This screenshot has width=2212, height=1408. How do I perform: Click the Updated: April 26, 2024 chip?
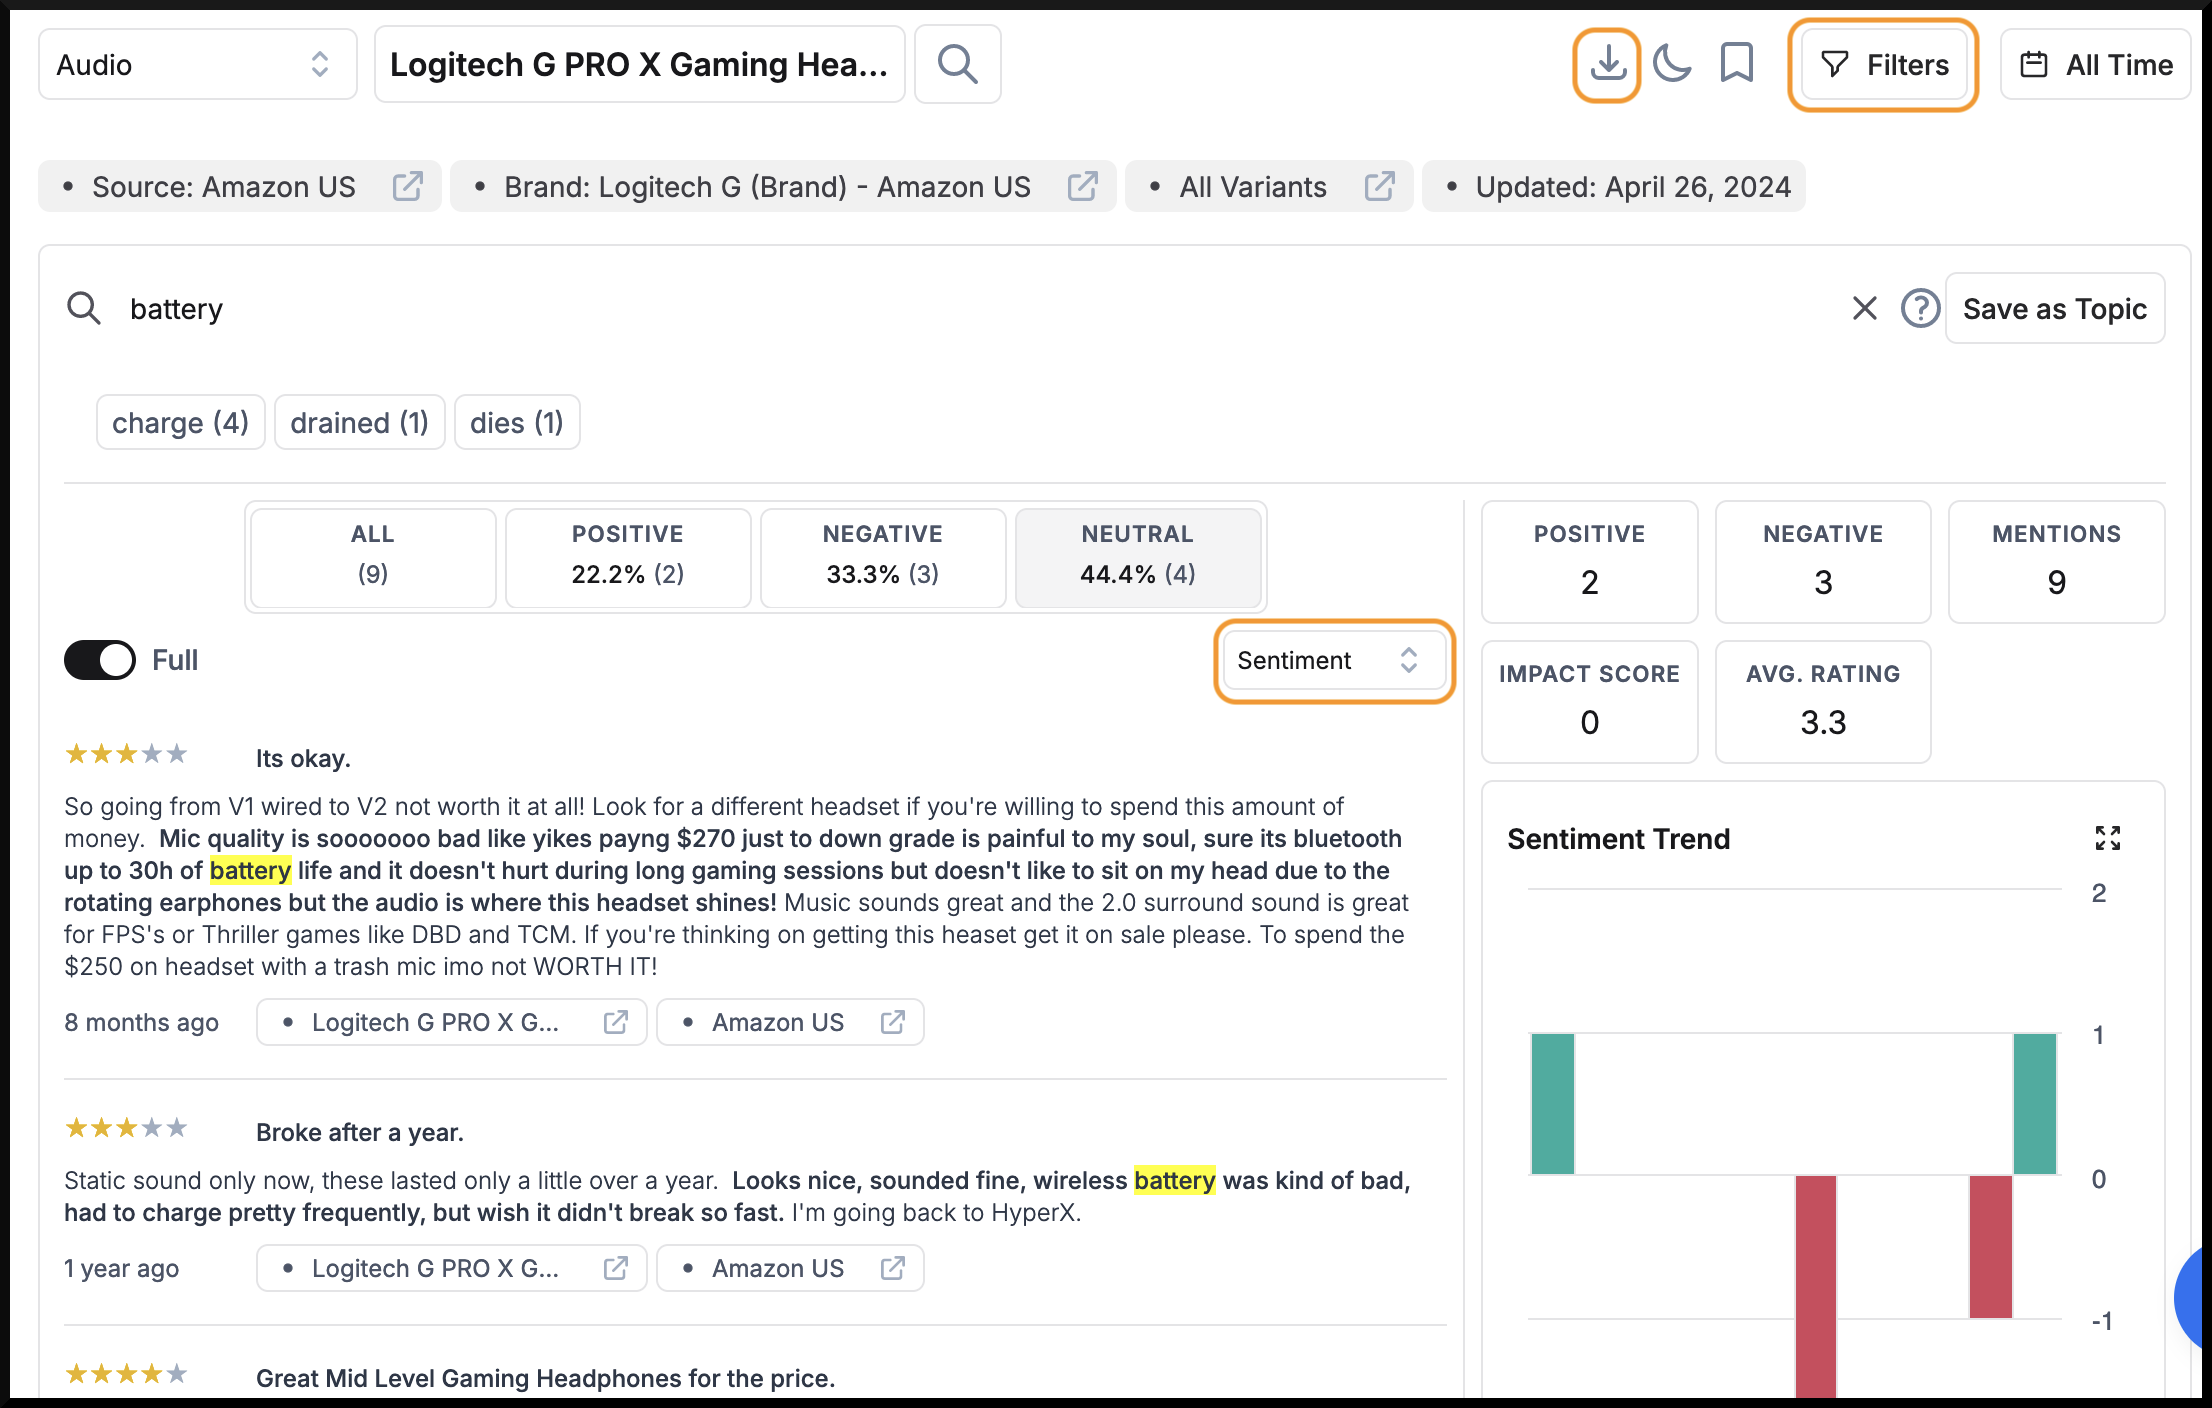coord(1614,187)
